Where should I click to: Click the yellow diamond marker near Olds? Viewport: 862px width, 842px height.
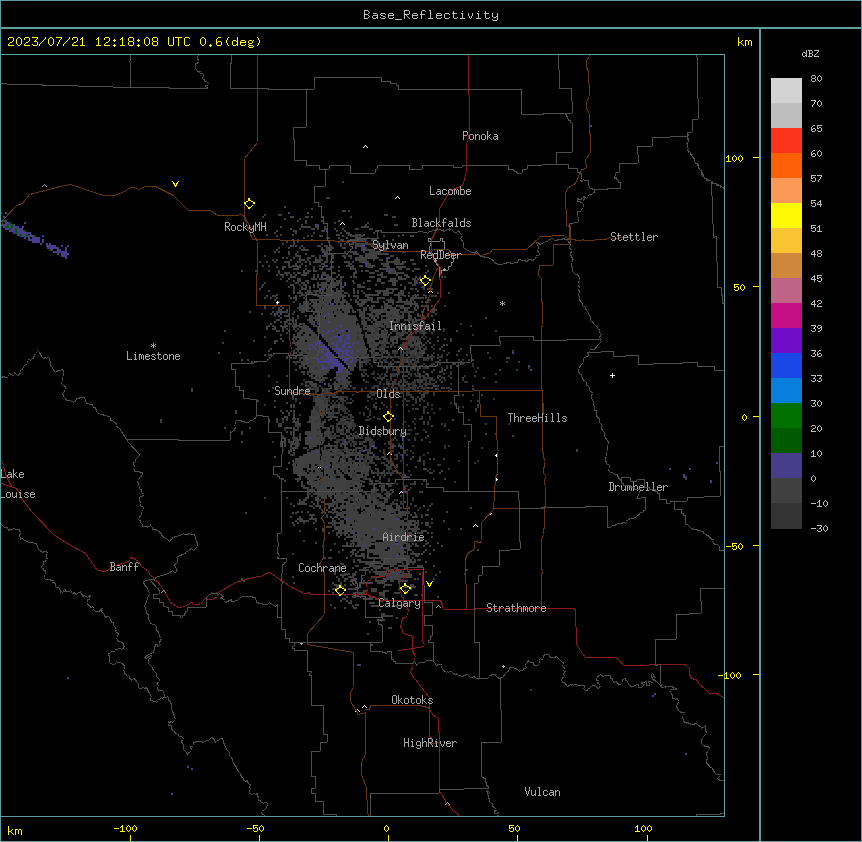tap(389, 417)
